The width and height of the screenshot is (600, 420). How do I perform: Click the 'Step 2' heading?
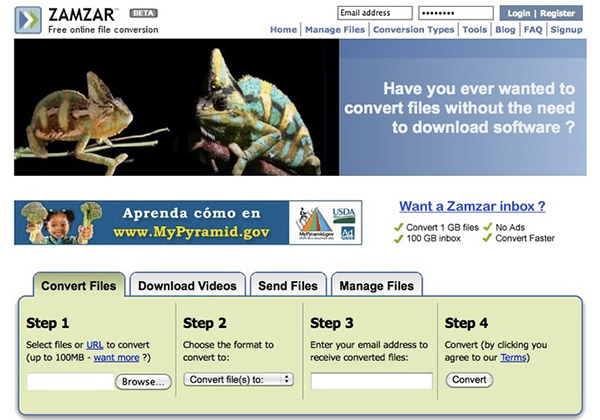[x=205, y=323]
